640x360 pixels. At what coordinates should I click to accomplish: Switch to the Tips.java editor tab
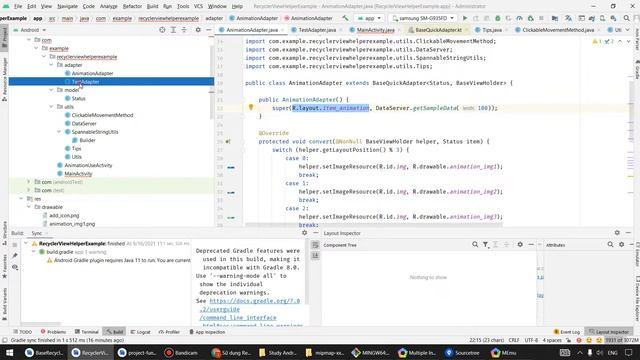(x=492, y=30)
